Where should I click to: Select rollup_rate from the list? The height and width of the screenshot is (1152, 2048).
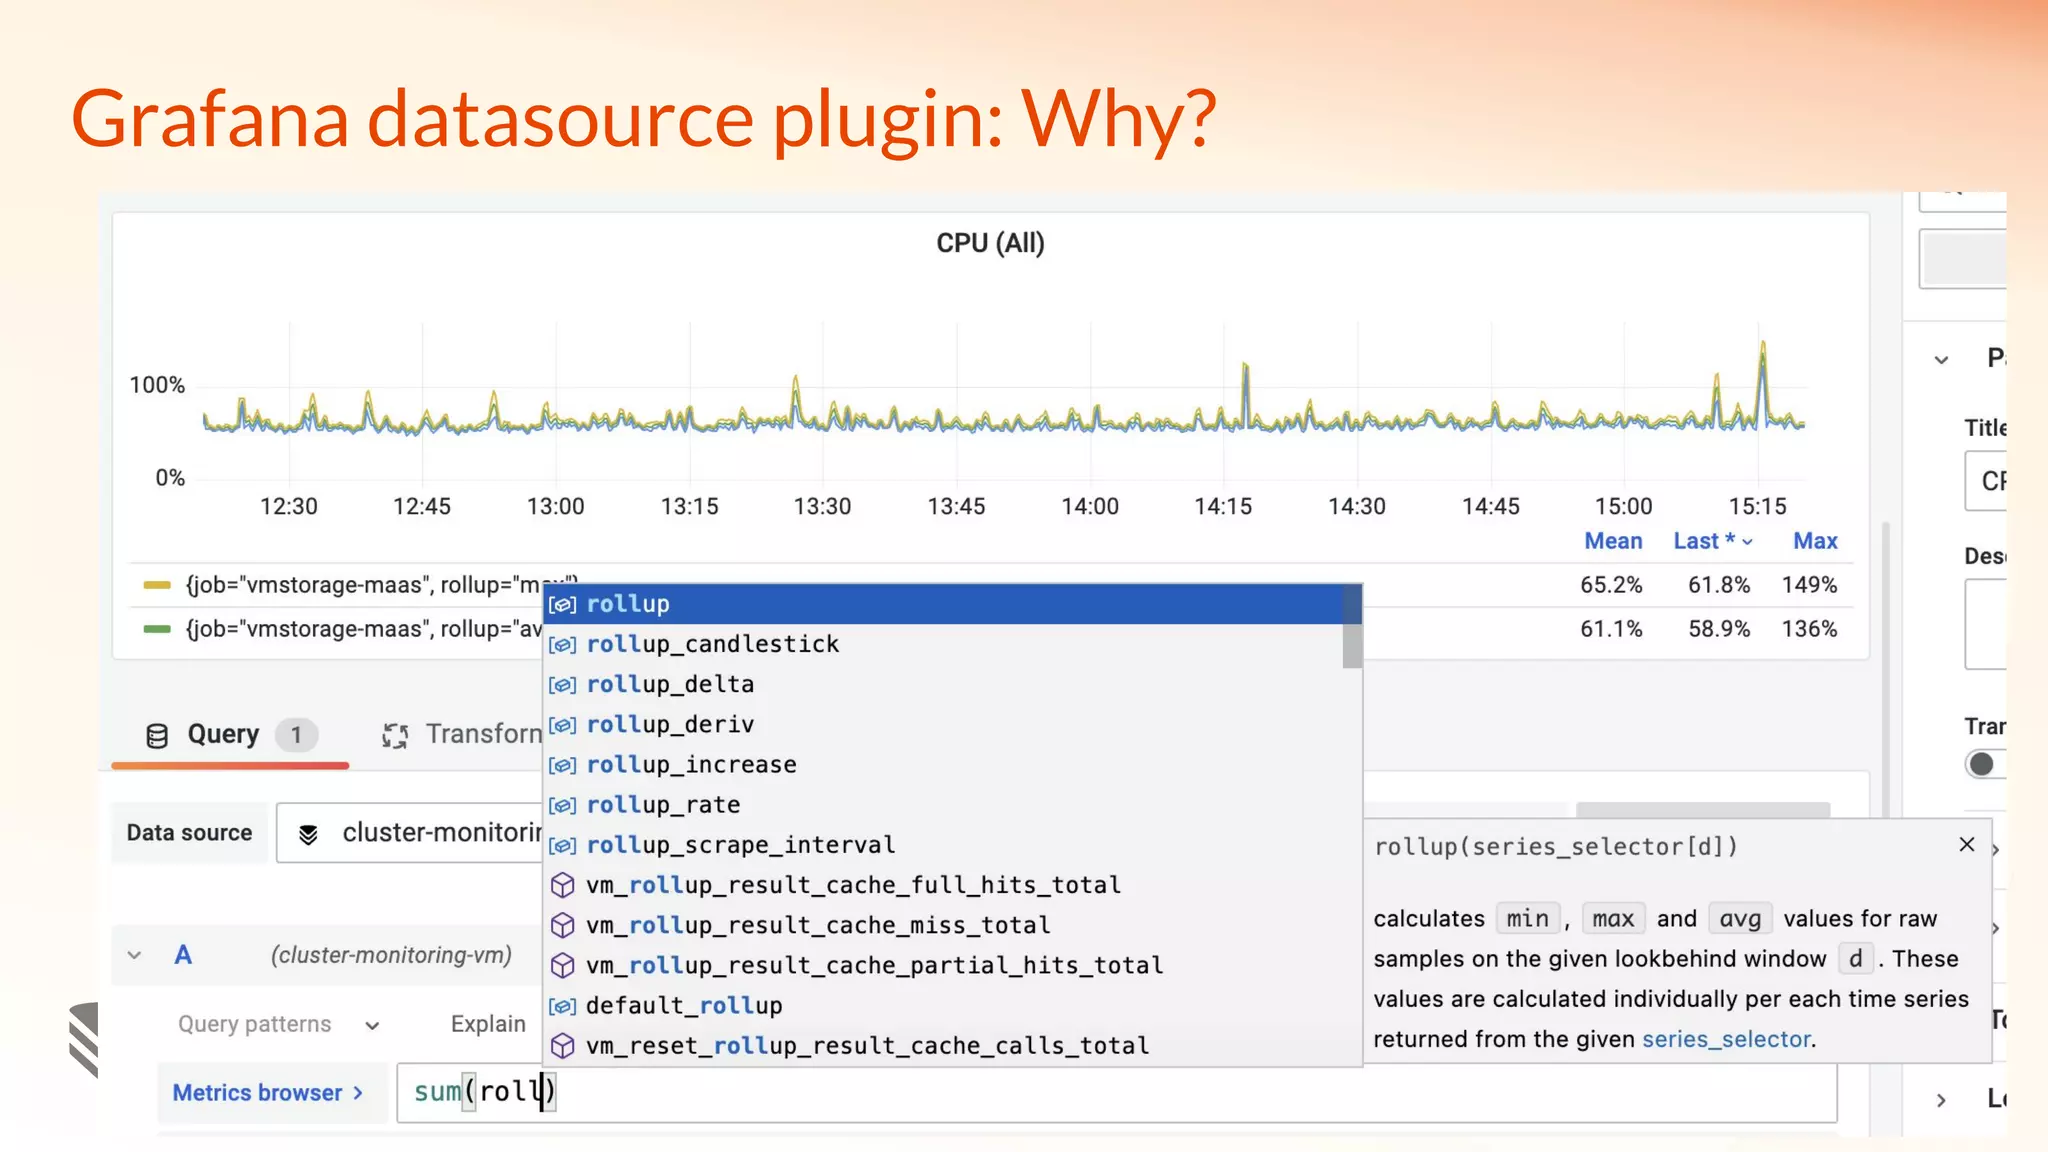(952, 805)
